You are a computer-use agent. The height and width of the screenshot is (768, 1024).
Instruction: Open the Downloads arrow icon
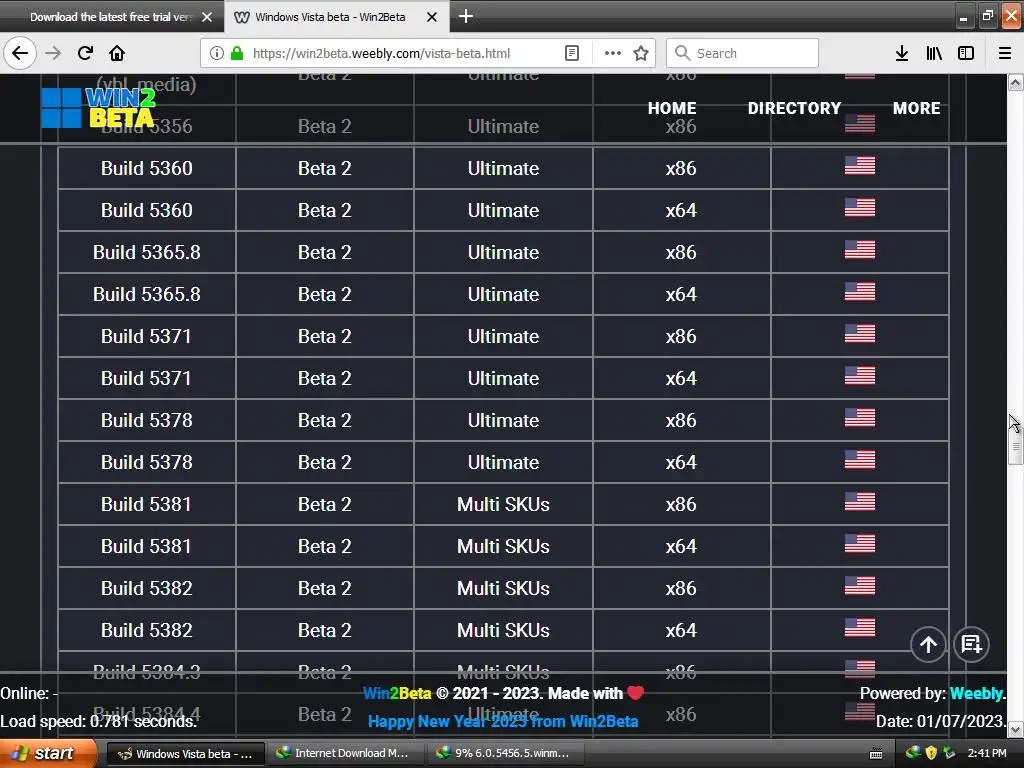[902, 53]
